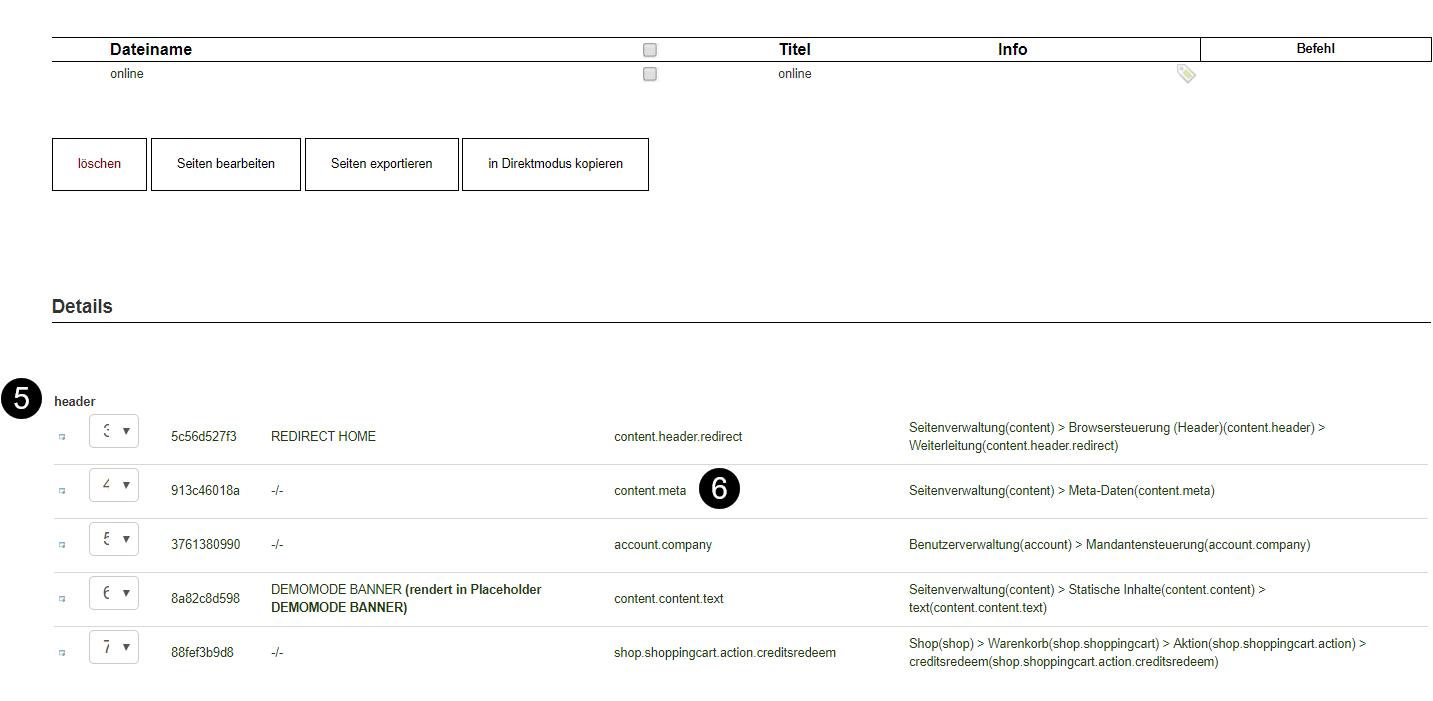Viewport: 1433px width, 701px height.
Task: Click the online filename in the table
Action: [x=127, y=74]
